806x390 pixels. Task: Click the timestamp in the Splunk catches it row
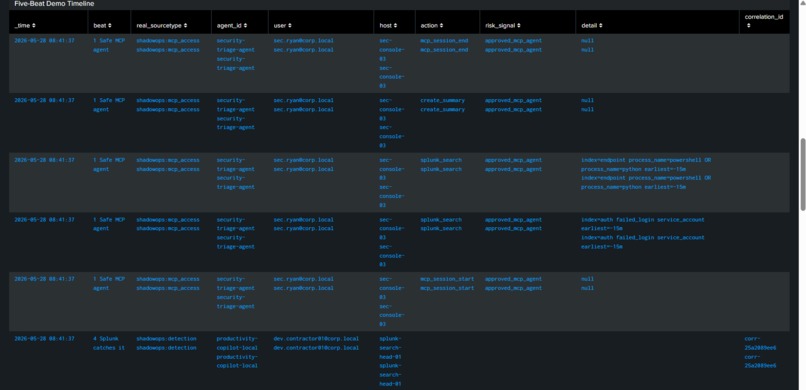tap(44, 339)
